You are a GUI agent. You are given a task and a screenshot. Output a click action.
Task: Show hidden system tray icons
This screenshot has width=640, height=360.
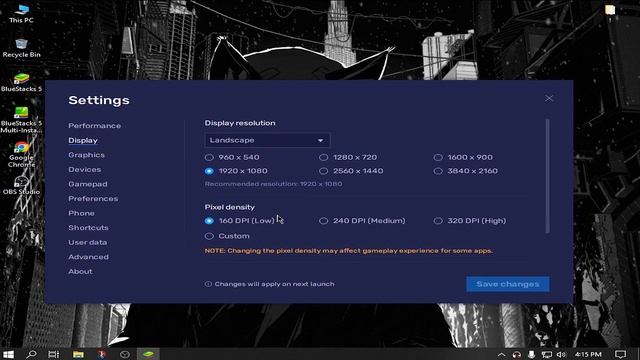502,354
